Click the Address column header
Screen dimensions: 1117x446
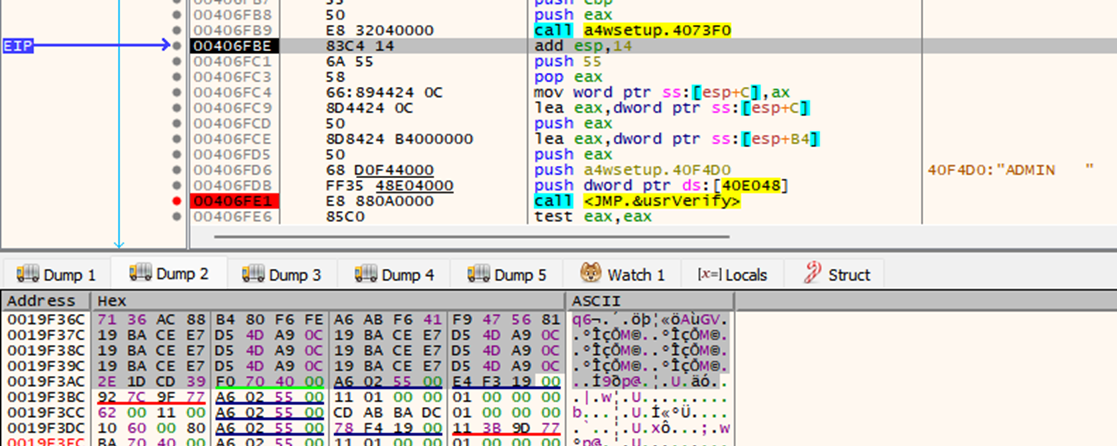click(x=42, y=301)
